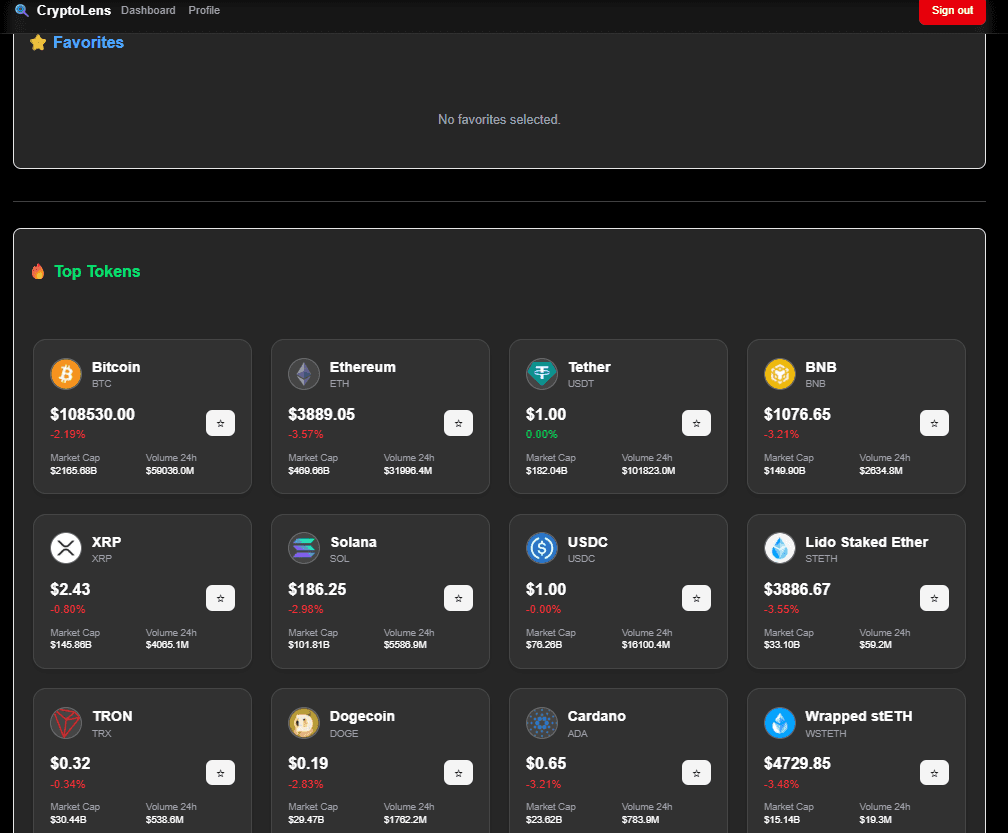Open the Dashboard nav item
This screenshot has width=1008, height=833.
(x=148, y=10)
